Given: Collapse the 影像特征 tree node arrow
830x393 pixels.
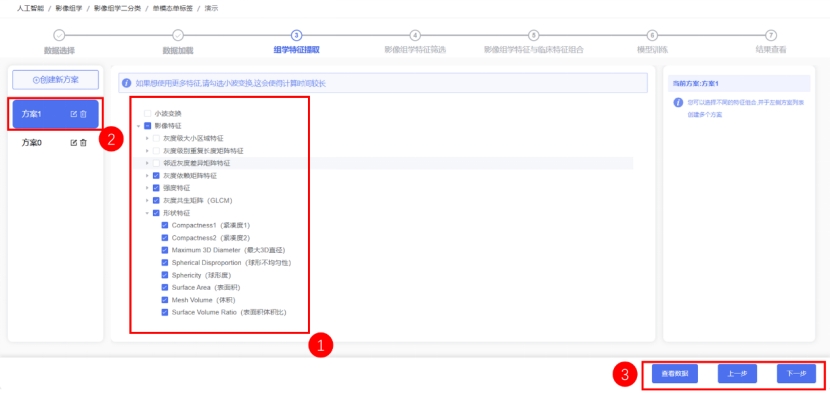Looking at the screenshot, I should pyautogui.click(x=139, y=126).
